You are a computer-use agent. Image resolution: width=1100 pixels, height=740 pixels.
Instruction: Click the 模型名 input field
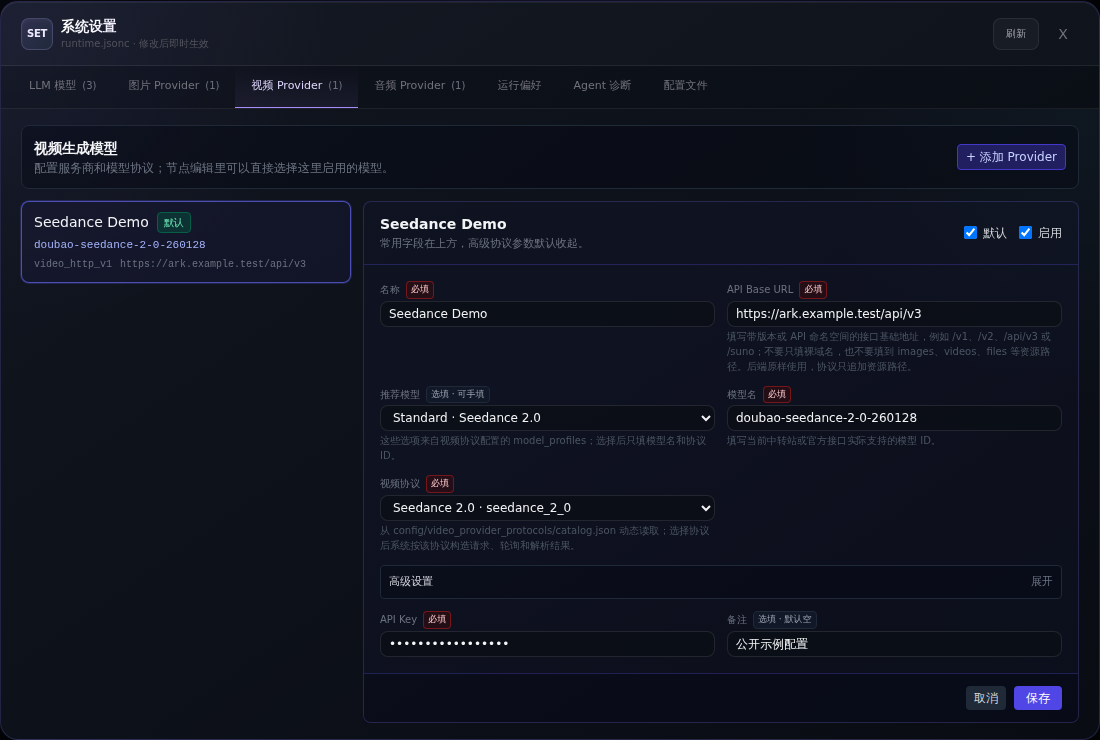click(x=894, y=418)
